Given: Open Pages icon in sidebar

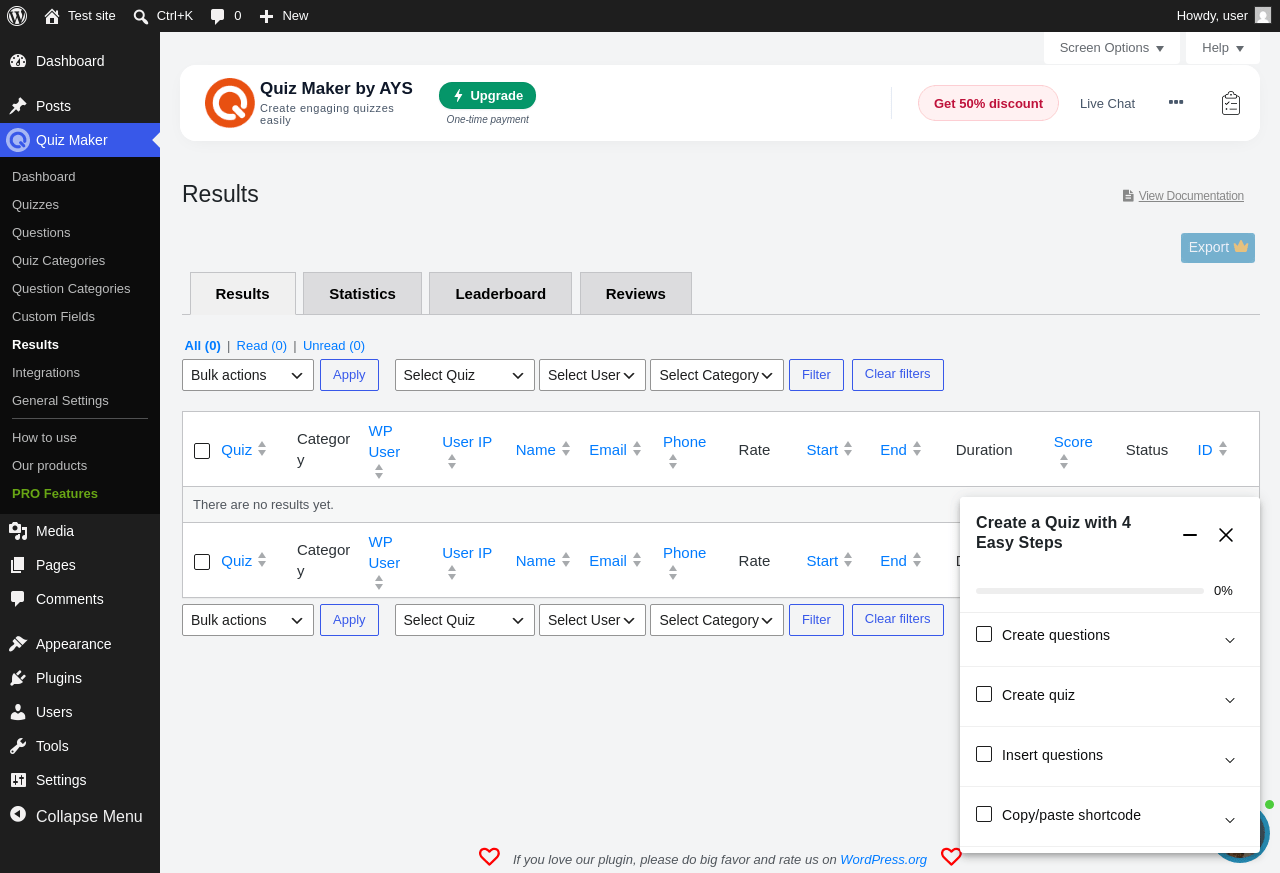Looking at the screenshot, I should [x=18, y=565].
